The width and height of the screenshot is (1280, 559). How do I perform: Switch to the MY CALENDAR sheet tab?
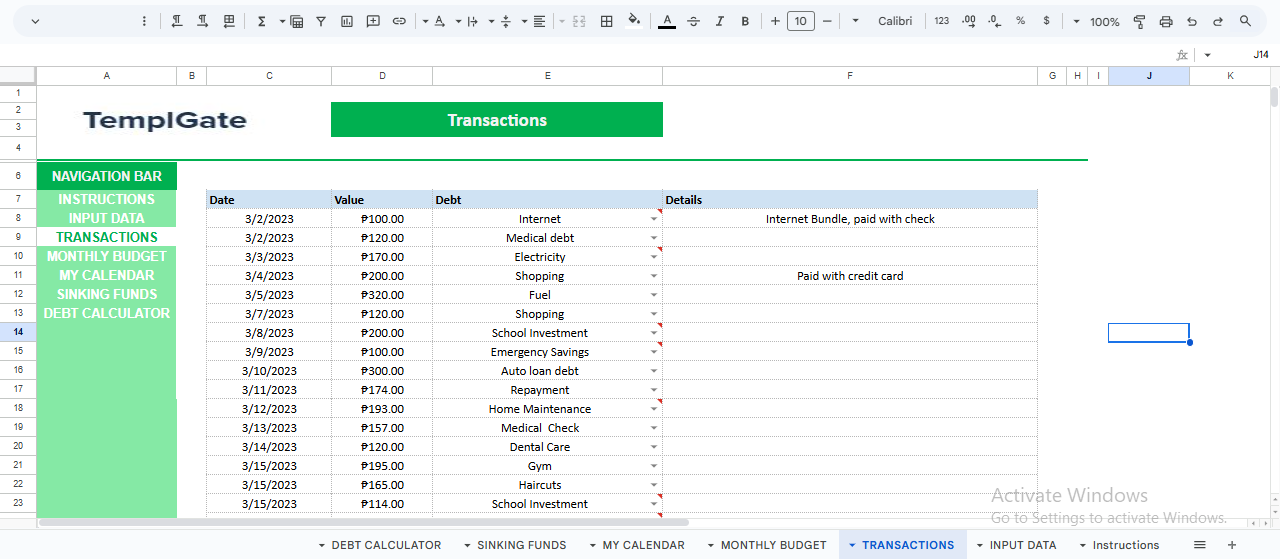[x=644, y=545]
